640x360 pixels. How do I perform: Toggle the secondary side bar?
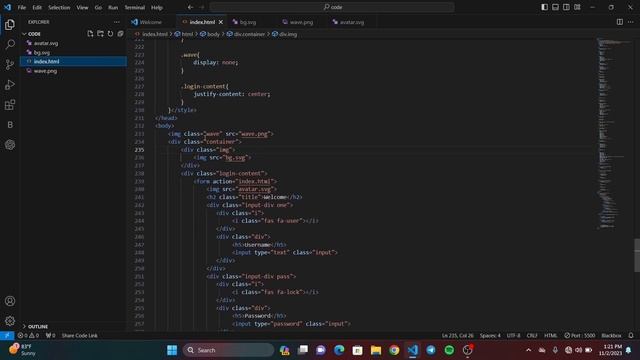point(566,7)
